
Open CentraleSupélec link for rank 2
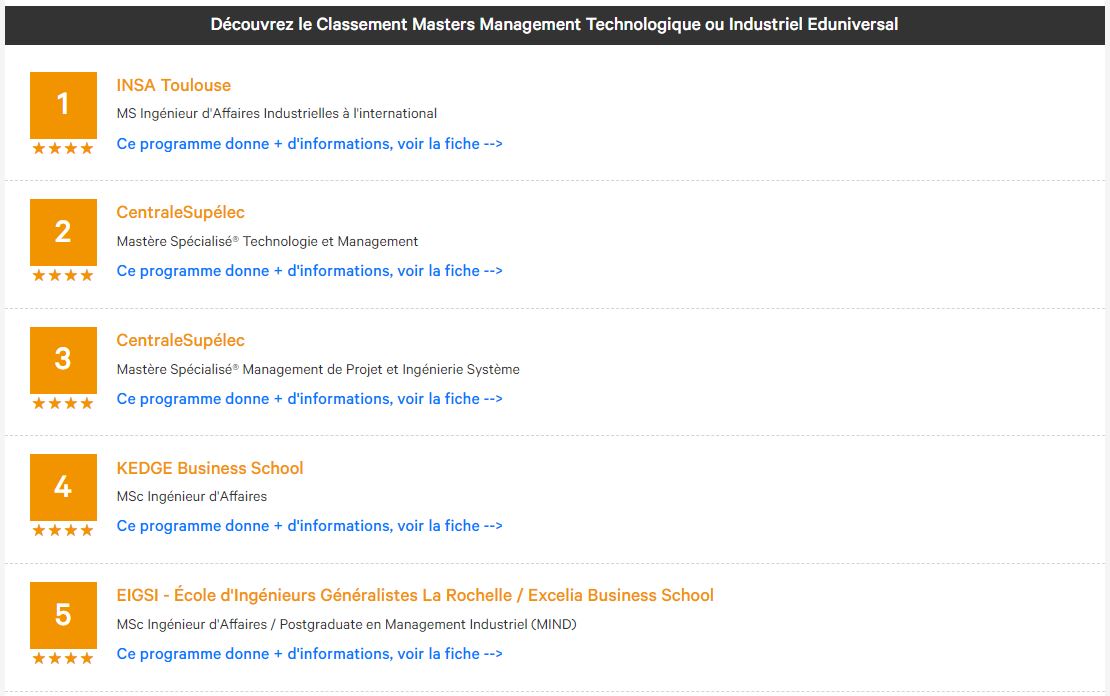click(x=181, y=212)
